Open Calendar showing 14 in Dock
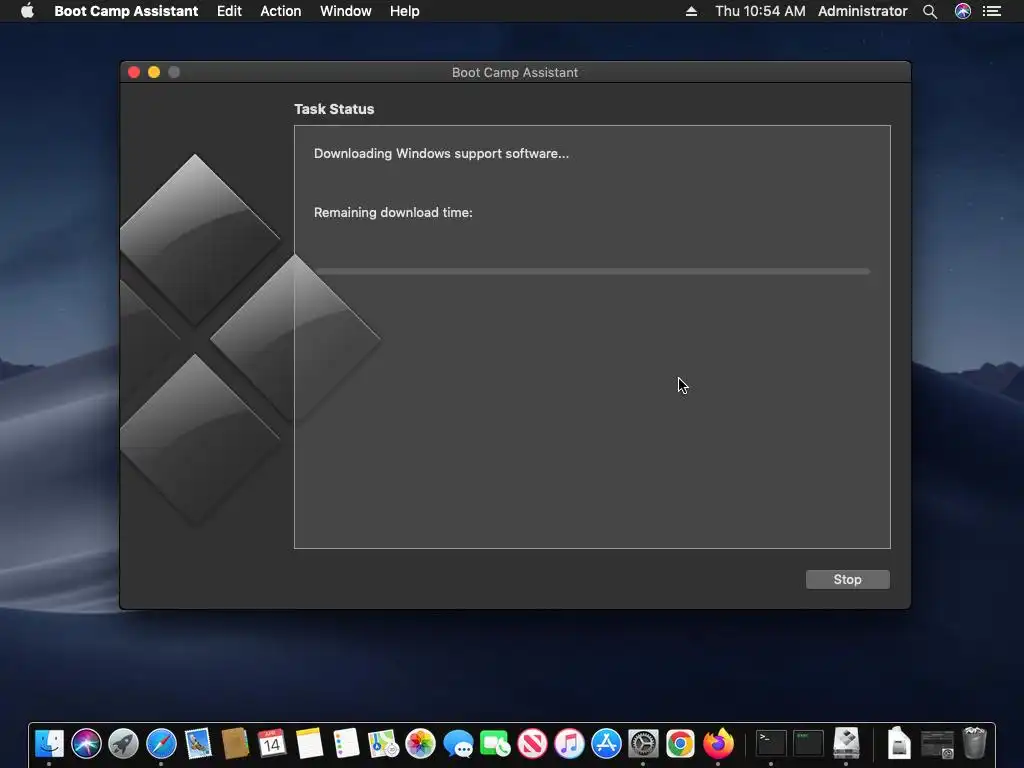 click(x=272, y=743)
